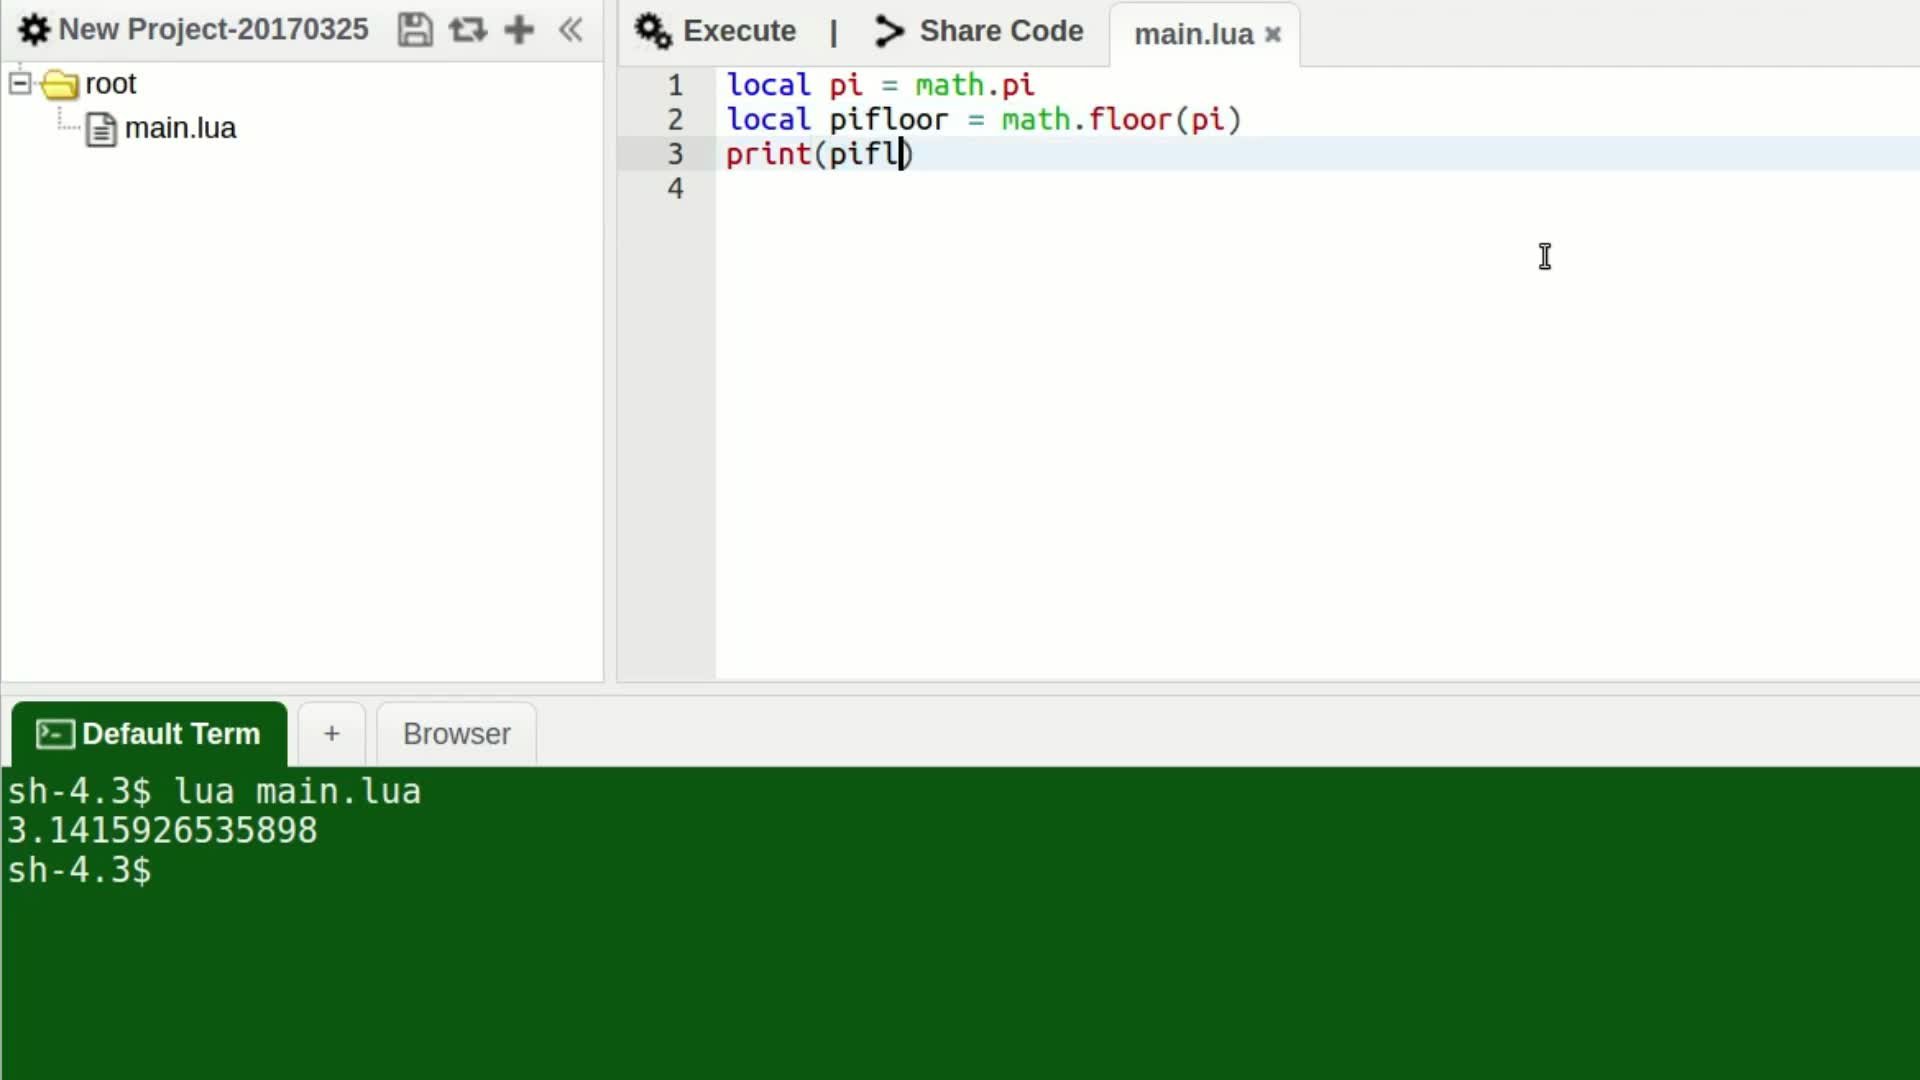Click inside the terminal at the sh-4.3$ prompt
The height and width of the screenshot is (1080, 1920).
tap(200, 871)
